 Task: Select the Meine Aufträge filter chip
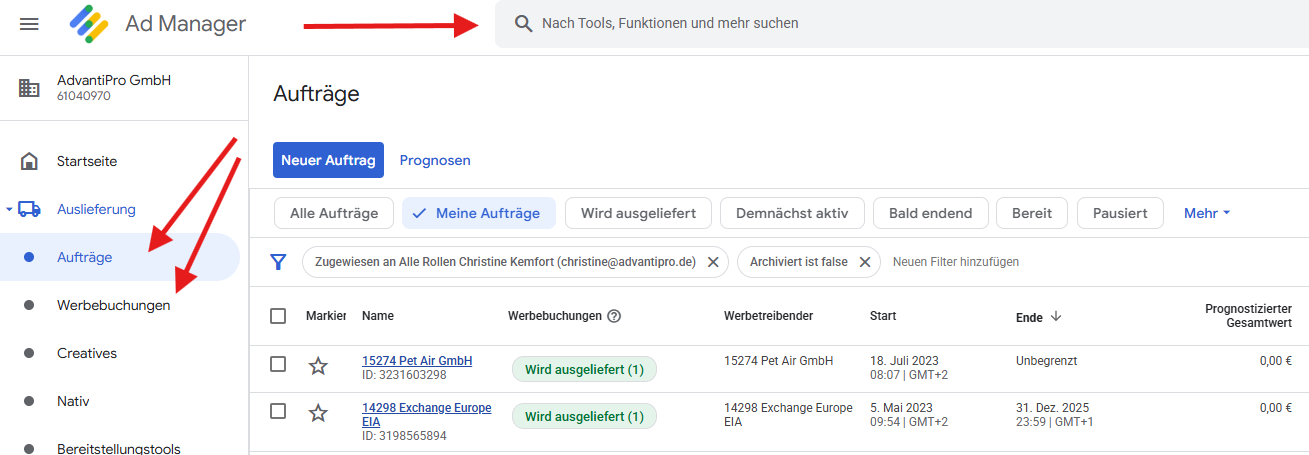(x=478, y=213)
